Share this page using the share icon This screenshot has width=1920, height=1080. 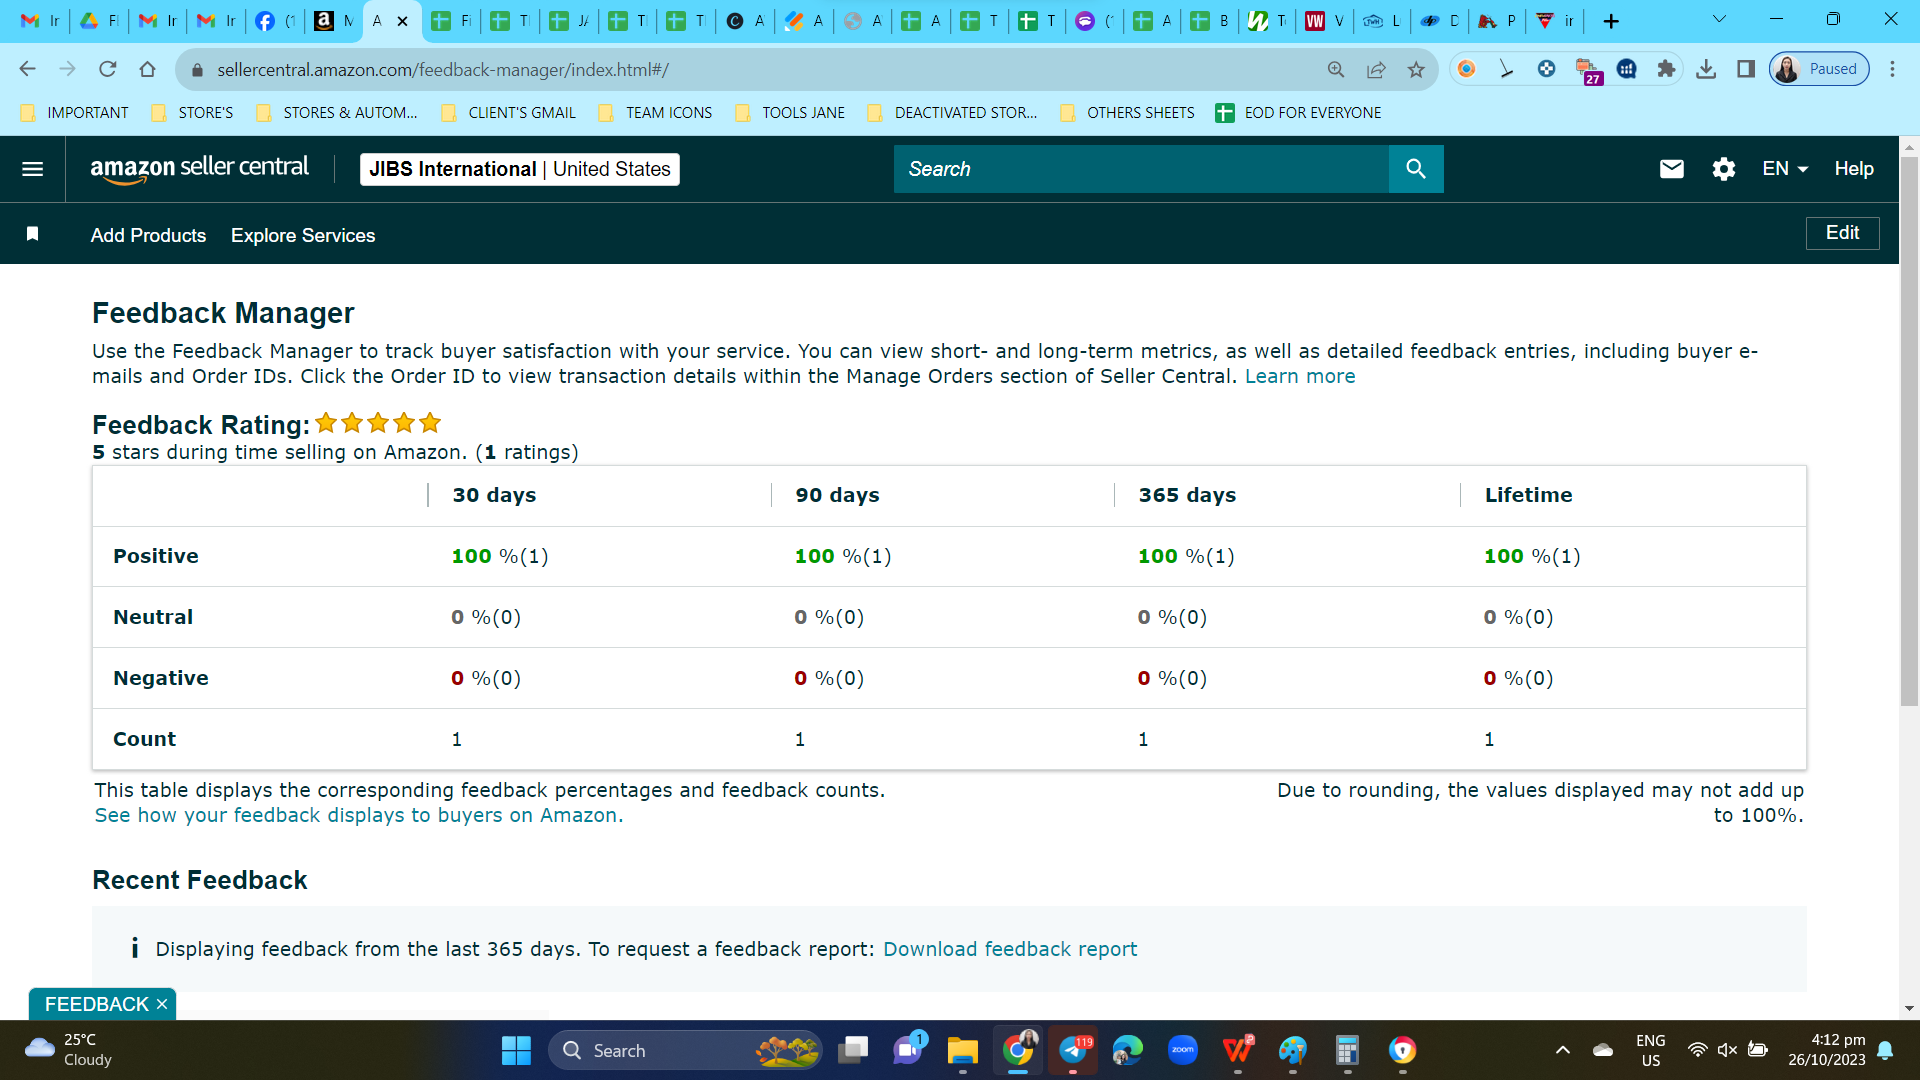[x=1376, y=69]
